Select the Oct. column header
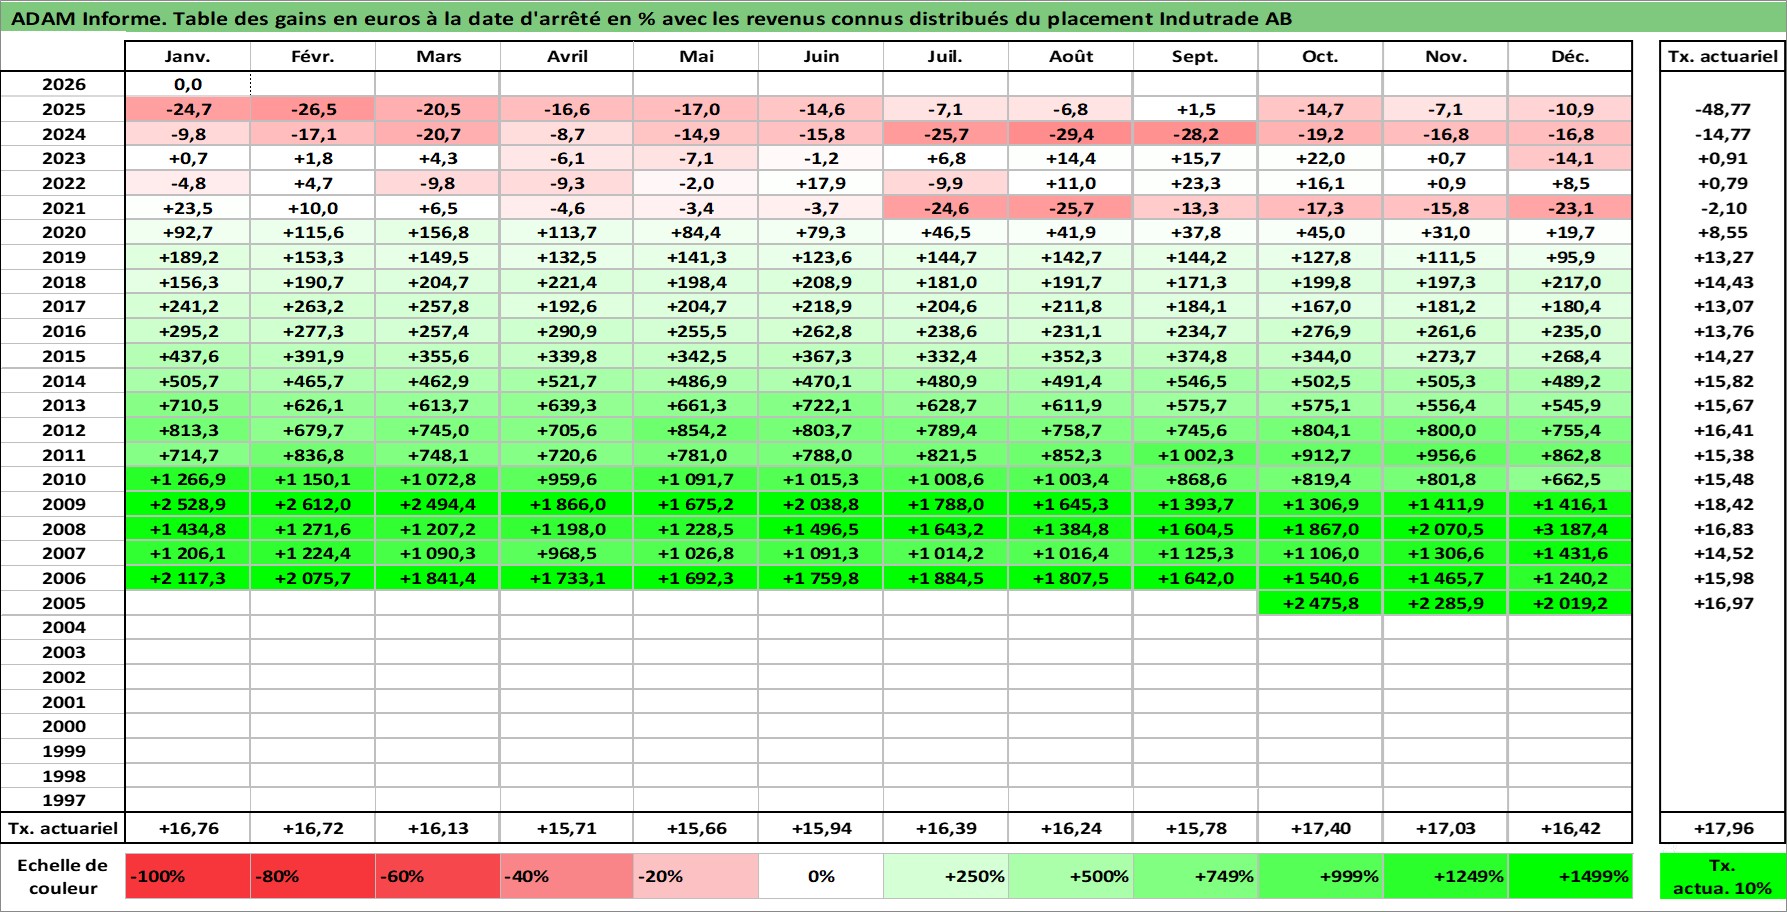 [1321, 57]
